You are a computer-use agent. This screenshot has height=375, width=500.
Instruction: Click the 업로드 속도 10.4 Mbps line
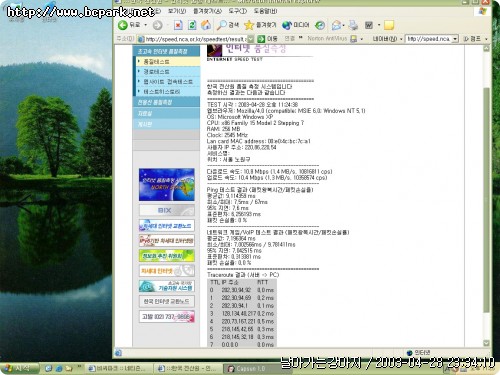[x=267, y=178]
